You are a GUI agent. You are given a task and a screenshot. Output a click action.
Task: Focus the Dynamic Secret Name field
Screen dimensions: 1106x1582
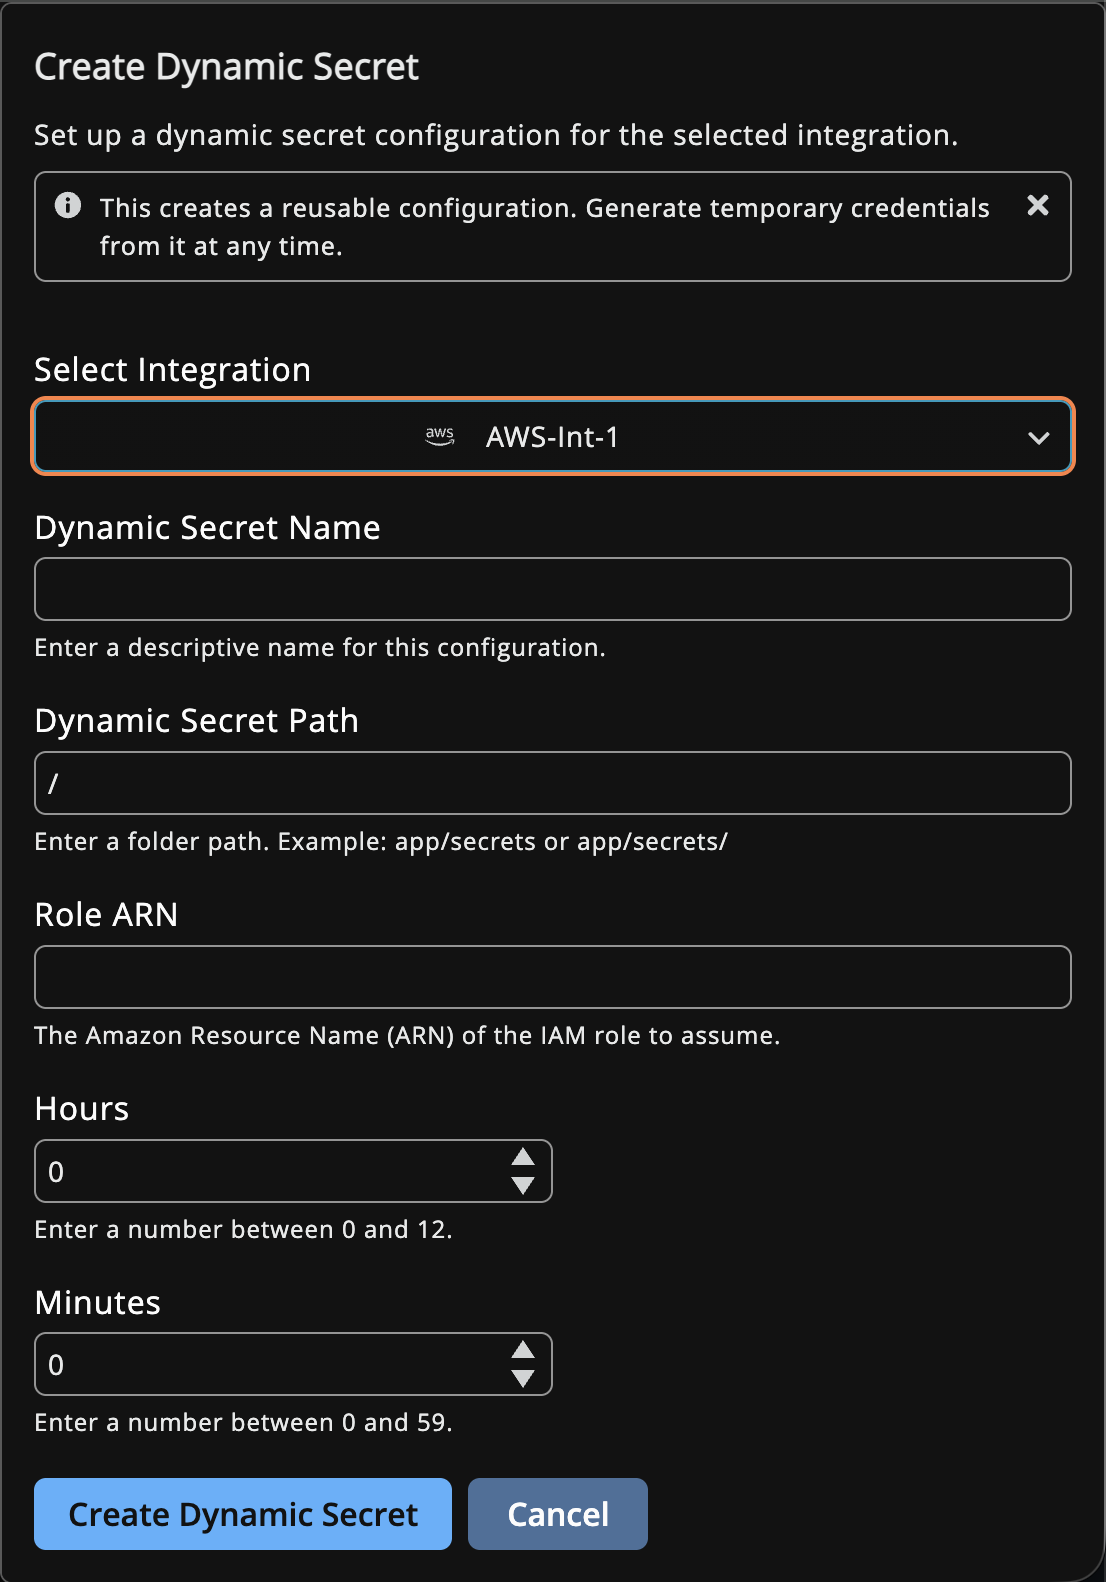[553, 589]
